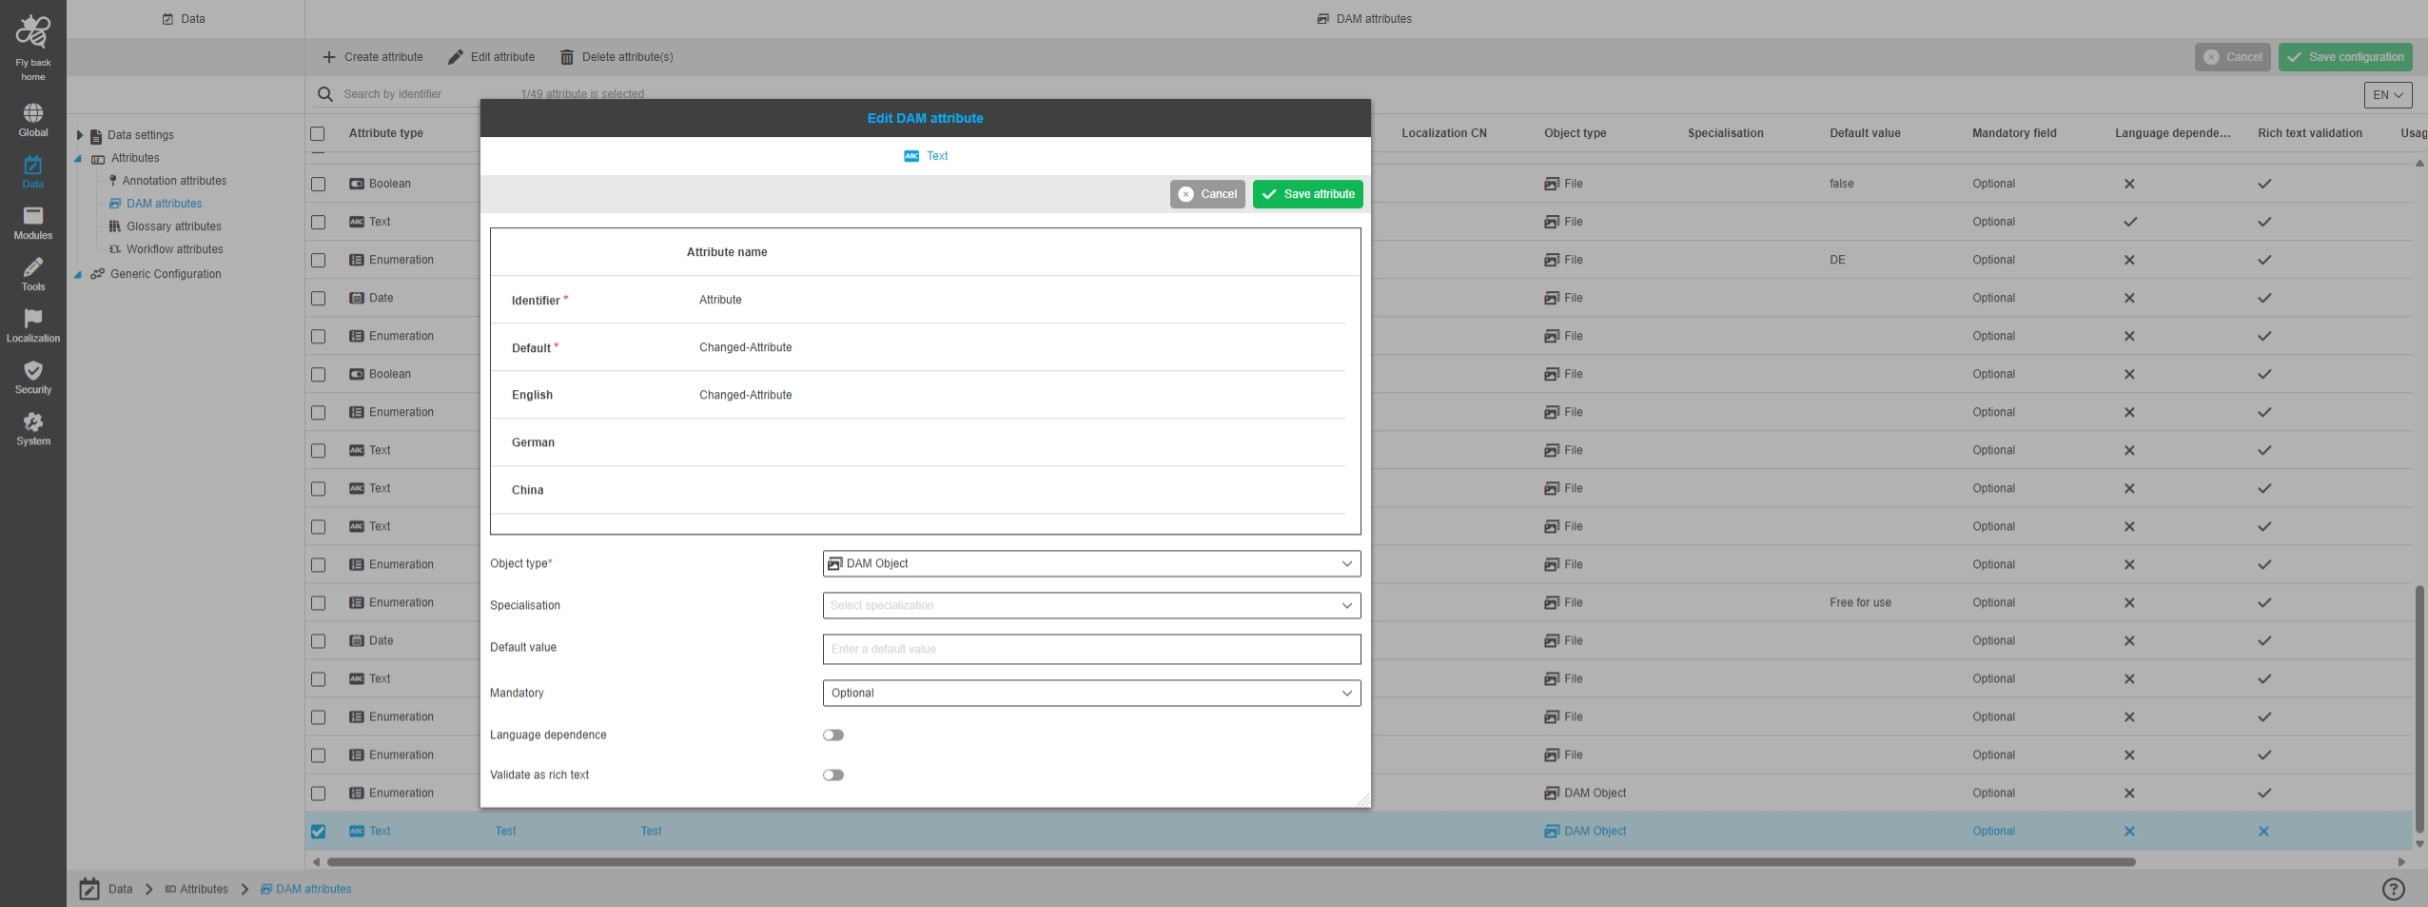Open the Modules section in sidebar
The width and height of the screenshot is (2428, 907).
(x=33, y=223)
